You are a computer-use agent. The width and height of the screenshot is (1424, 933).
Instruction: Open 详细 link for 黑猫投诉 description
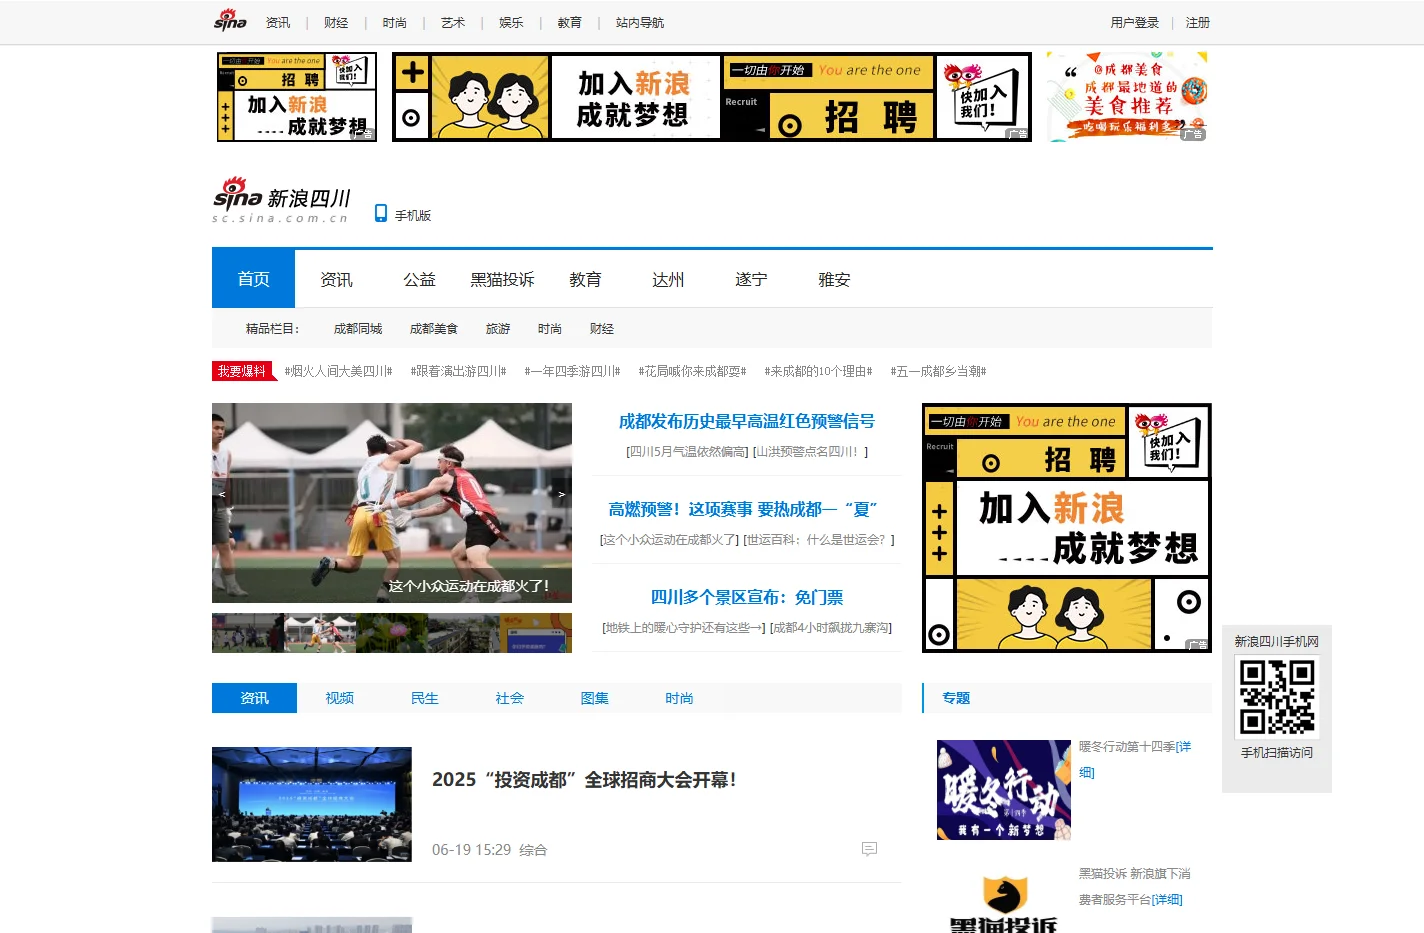coord(1167,899)
